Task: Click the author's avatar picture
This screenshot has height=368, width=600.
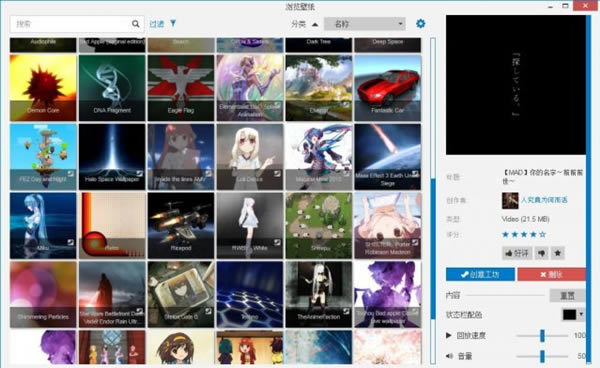Action: pos(510,200)
